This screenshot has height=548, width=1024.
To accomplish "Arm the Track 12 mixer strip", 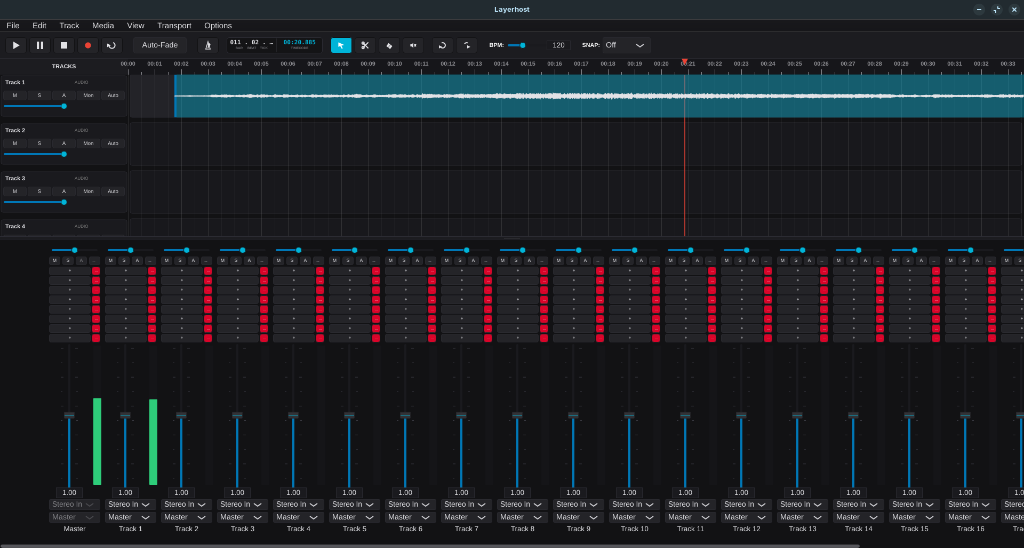I will (753, 261).
